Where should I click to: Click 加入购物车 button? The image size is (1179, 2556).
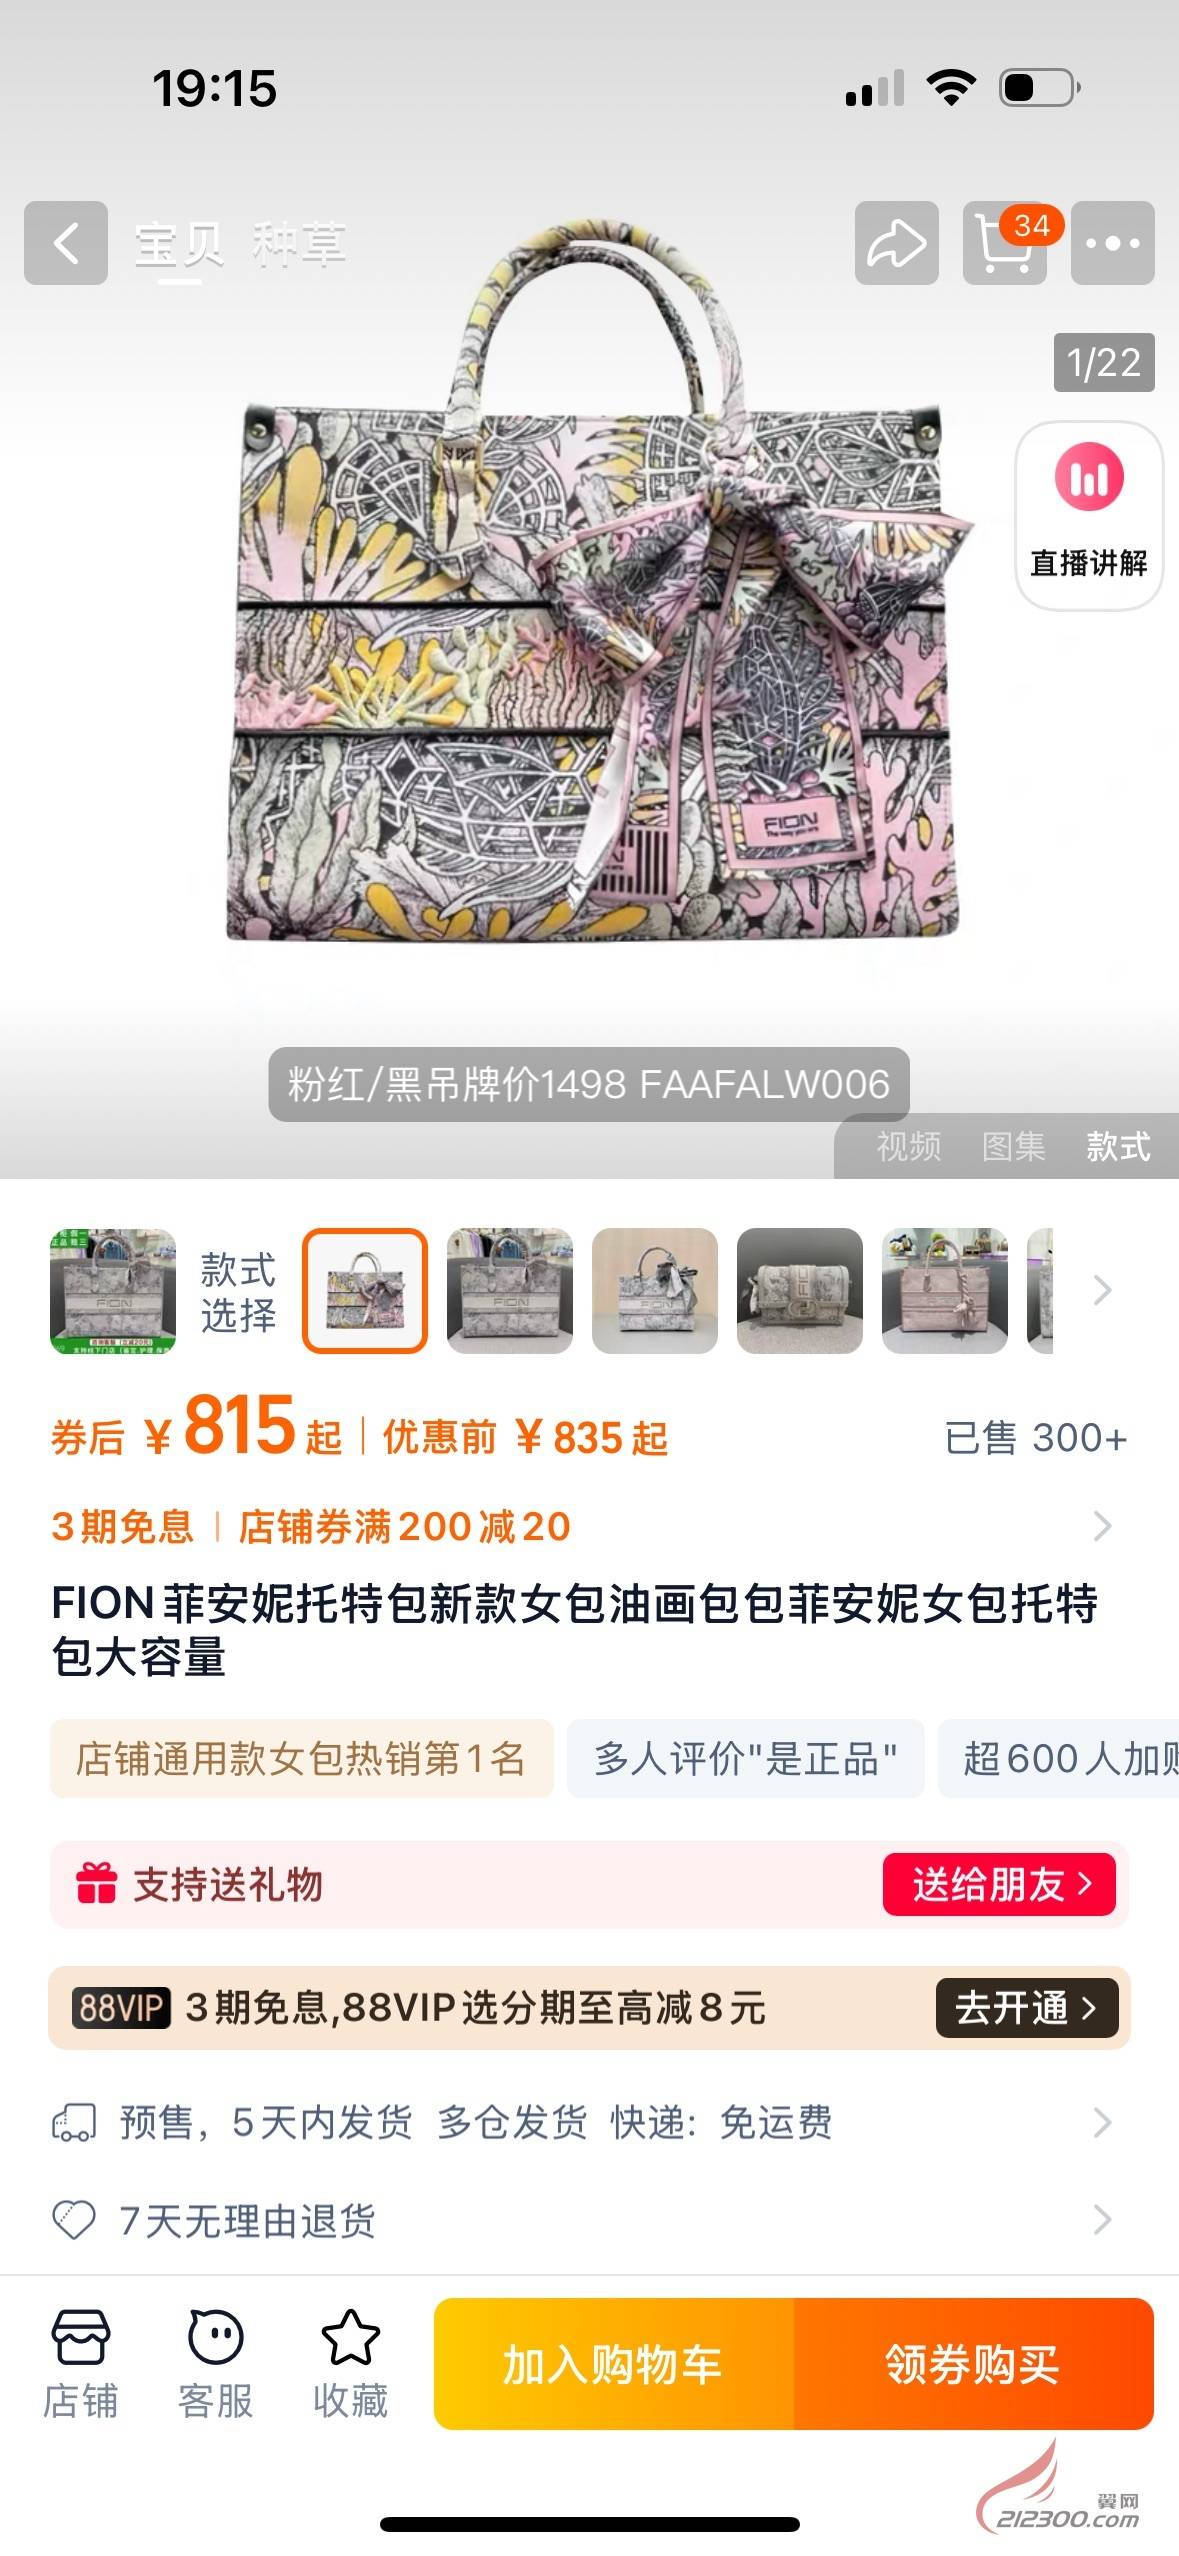(613, 2364)
